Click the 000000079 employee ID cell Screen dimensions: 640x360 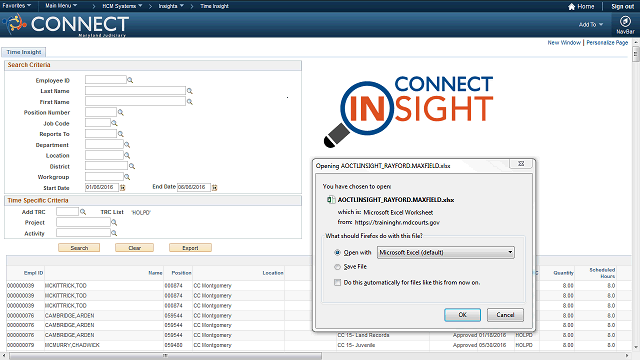20,345
